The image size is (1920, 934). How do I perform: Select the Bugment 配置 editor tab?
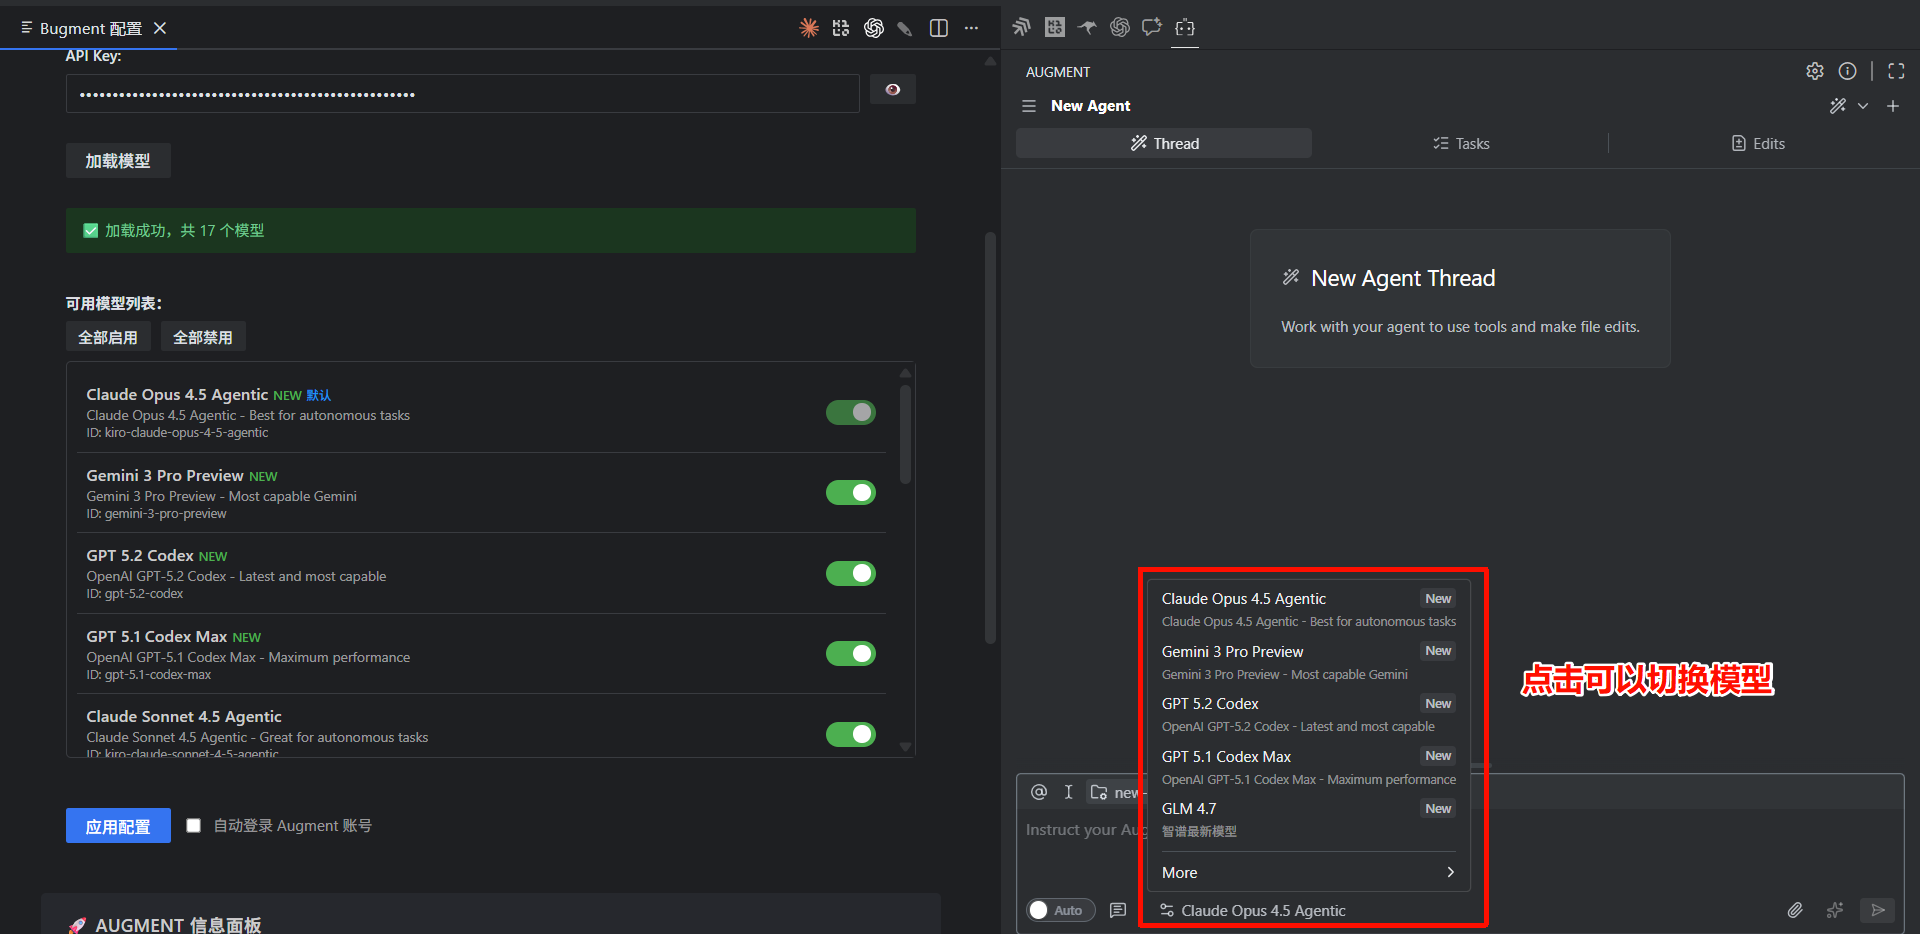pyautogui.click(x=91, y=28)
